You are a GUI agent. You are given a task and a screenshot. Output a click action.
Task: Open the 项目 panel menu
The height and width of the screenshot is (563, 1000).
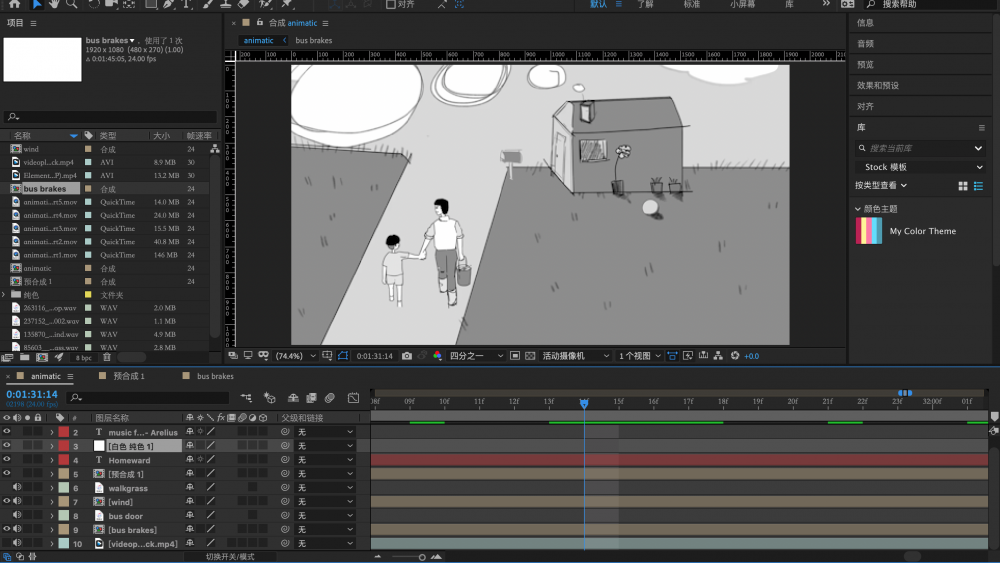[33, 23]
